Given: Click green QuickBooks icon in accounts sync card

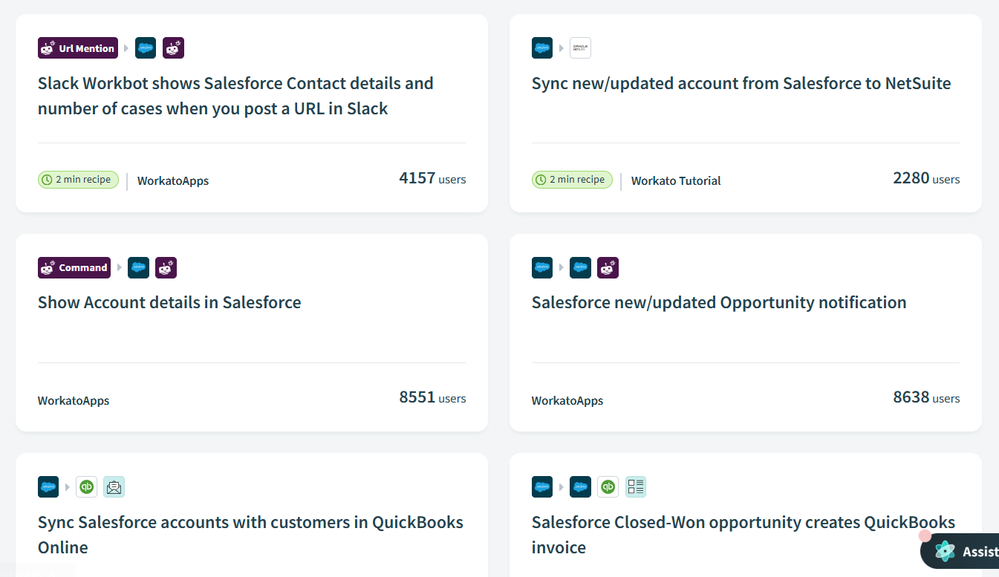Looking at the screenshot, I should (x=86, y=487).
